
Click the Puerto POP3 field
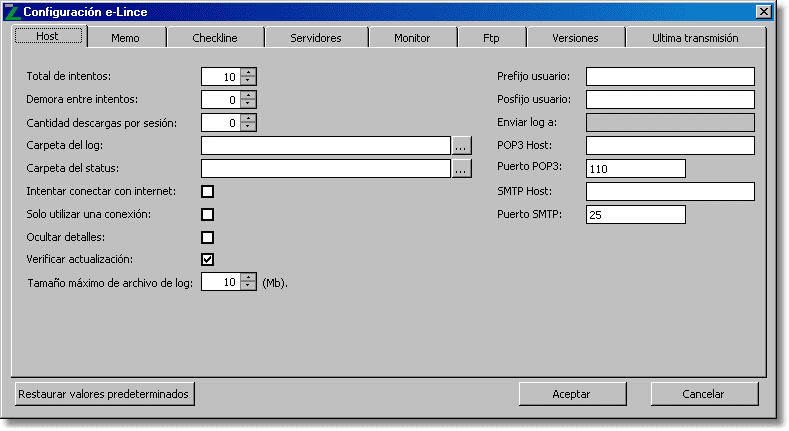click(636, 168)
